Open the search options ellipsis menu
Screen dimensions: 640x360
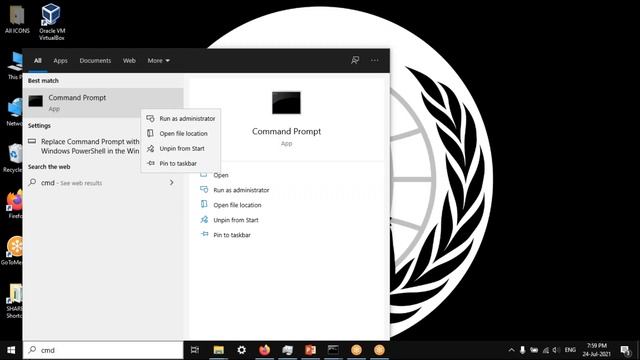pos(374,60)
